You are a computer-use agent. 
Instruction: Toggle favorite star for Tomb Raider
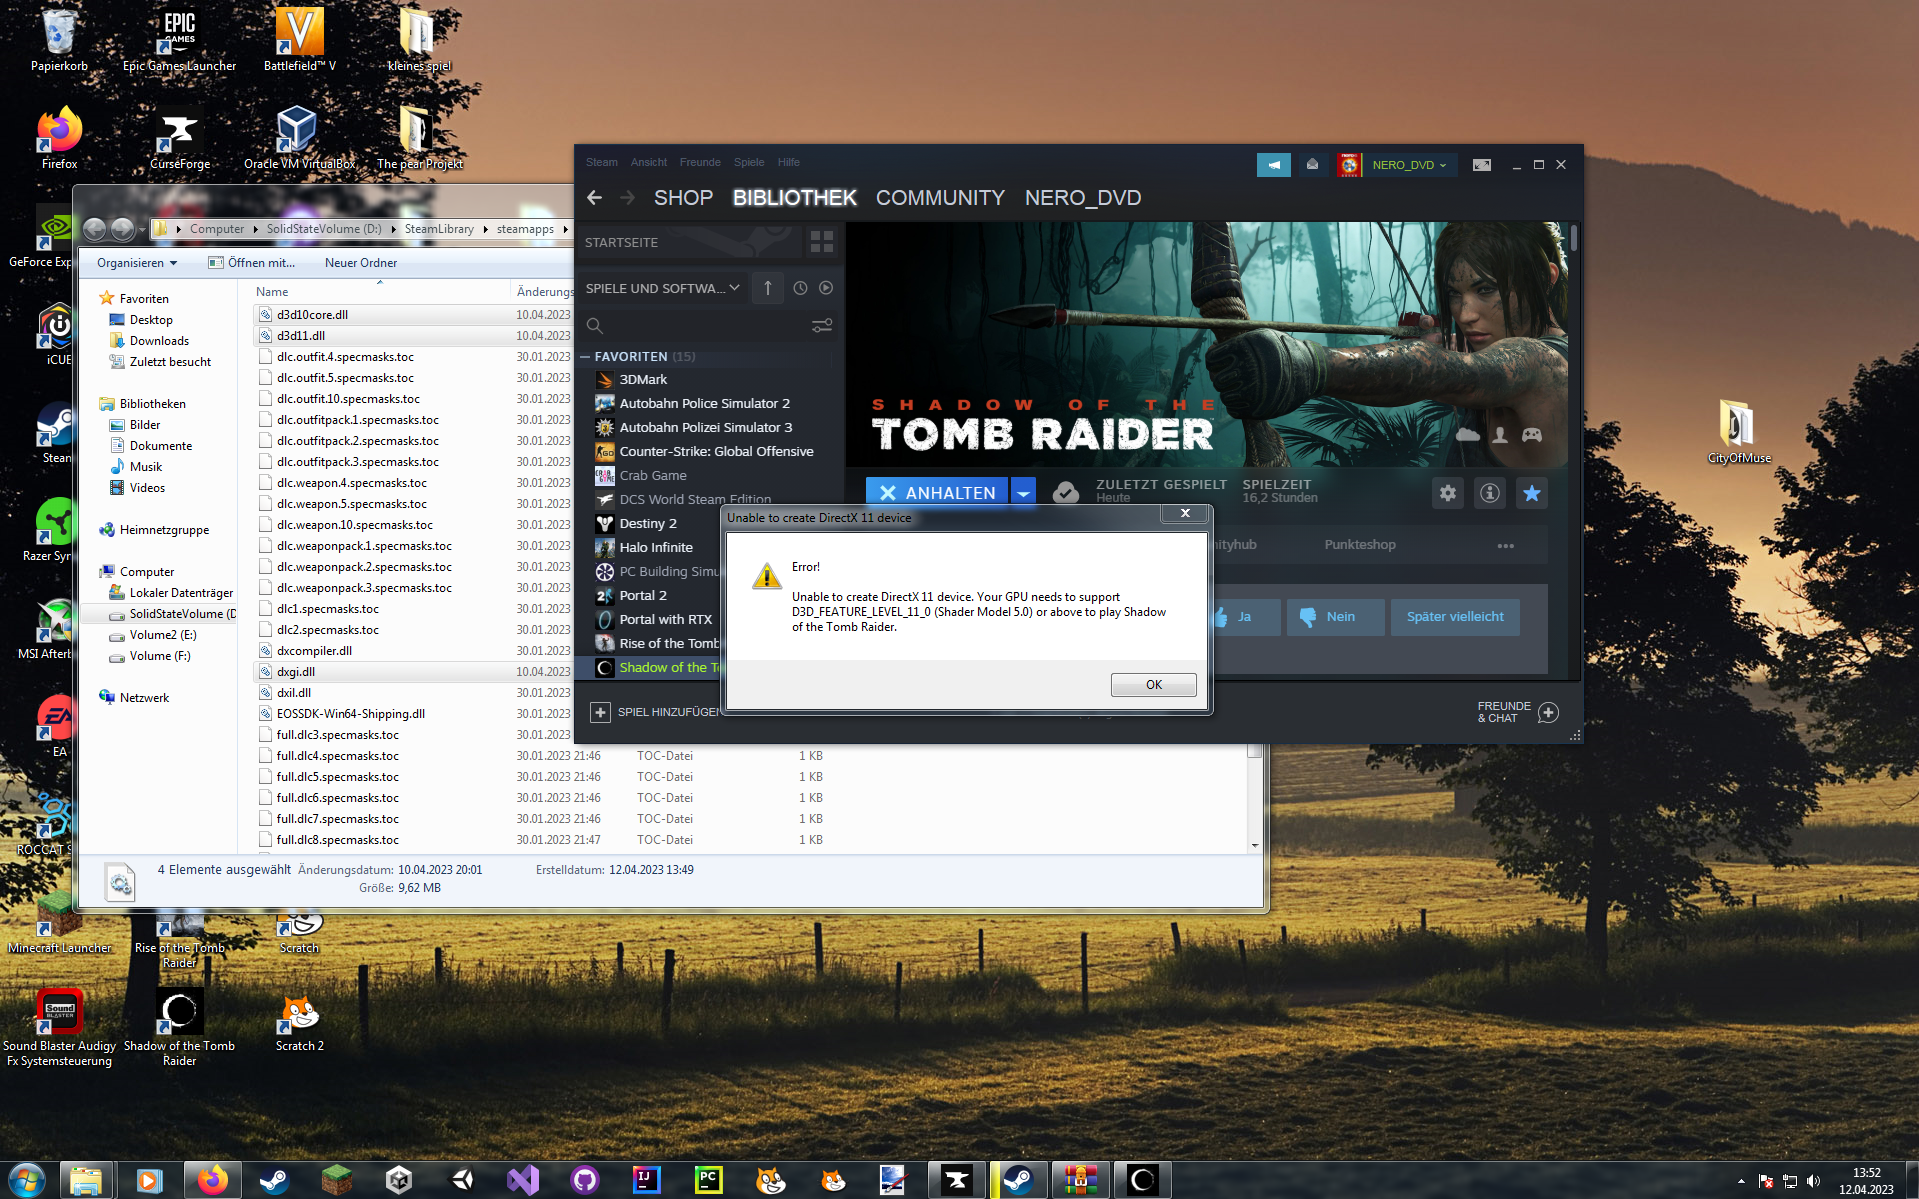pyautogui.click(x=1532, y=493)
